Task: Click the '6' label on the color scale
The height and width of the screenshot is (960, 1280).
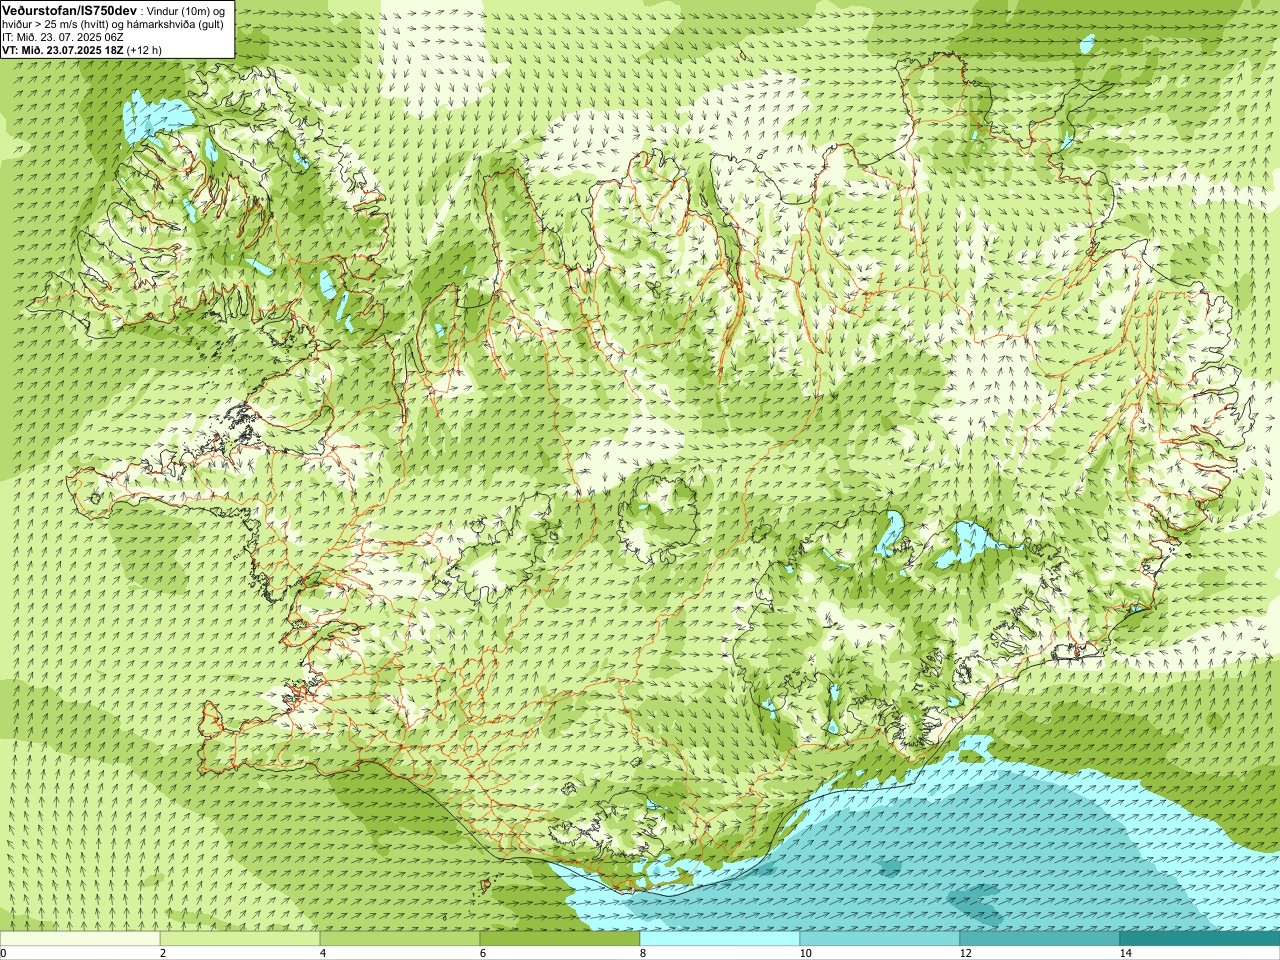Action: coord(483,953)
